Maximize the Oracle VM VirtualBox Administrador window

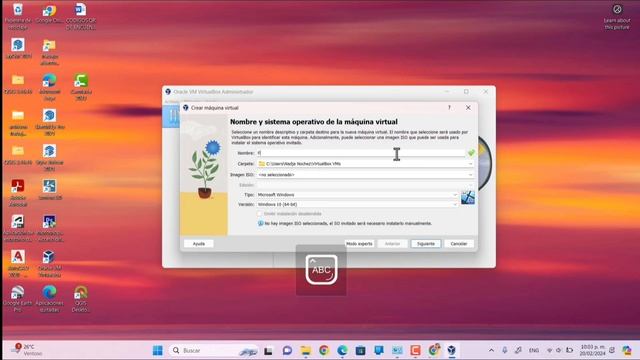coord(466,92)
